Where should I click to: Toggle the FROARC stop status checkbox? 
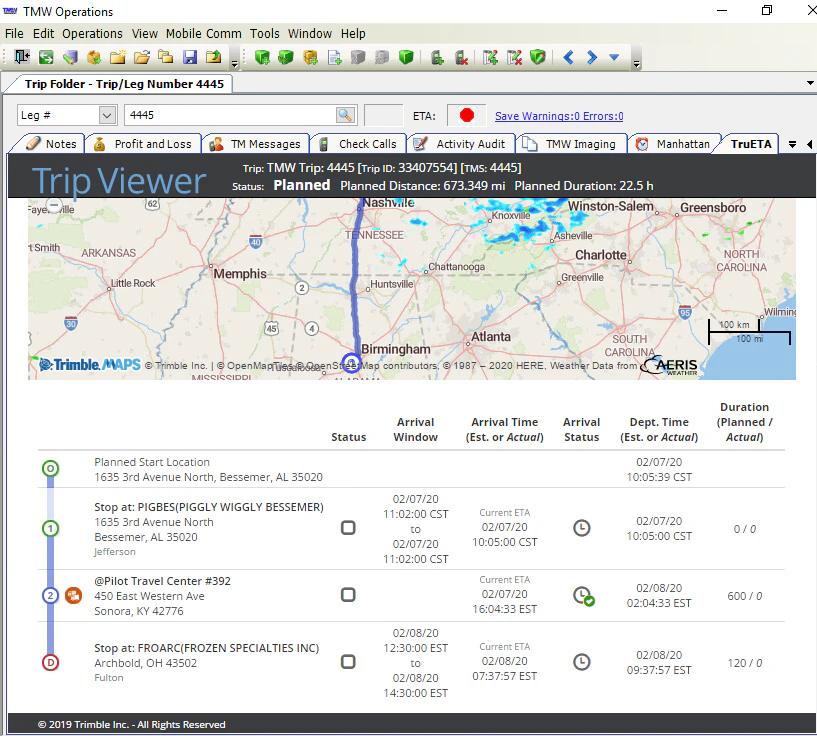tap(348, 662)
